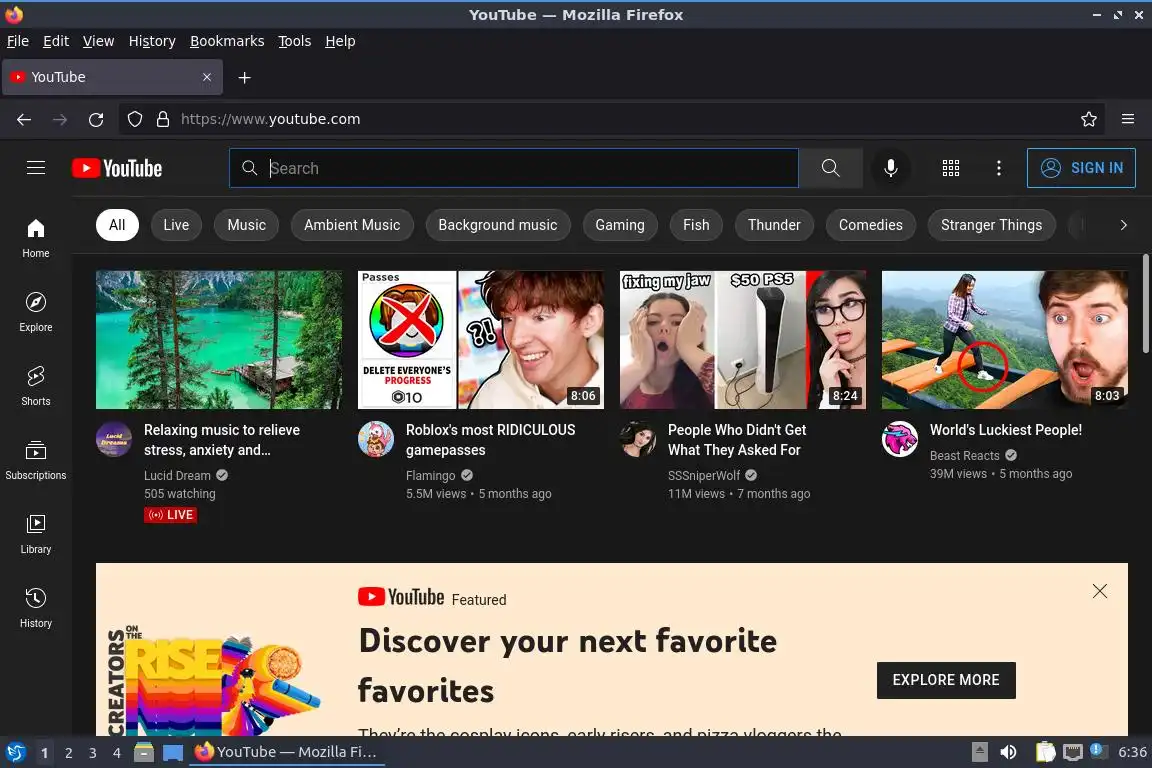The height and width of the screenshot is (768, 1152).
Task: View site security lock info
Action: [163, 119]
